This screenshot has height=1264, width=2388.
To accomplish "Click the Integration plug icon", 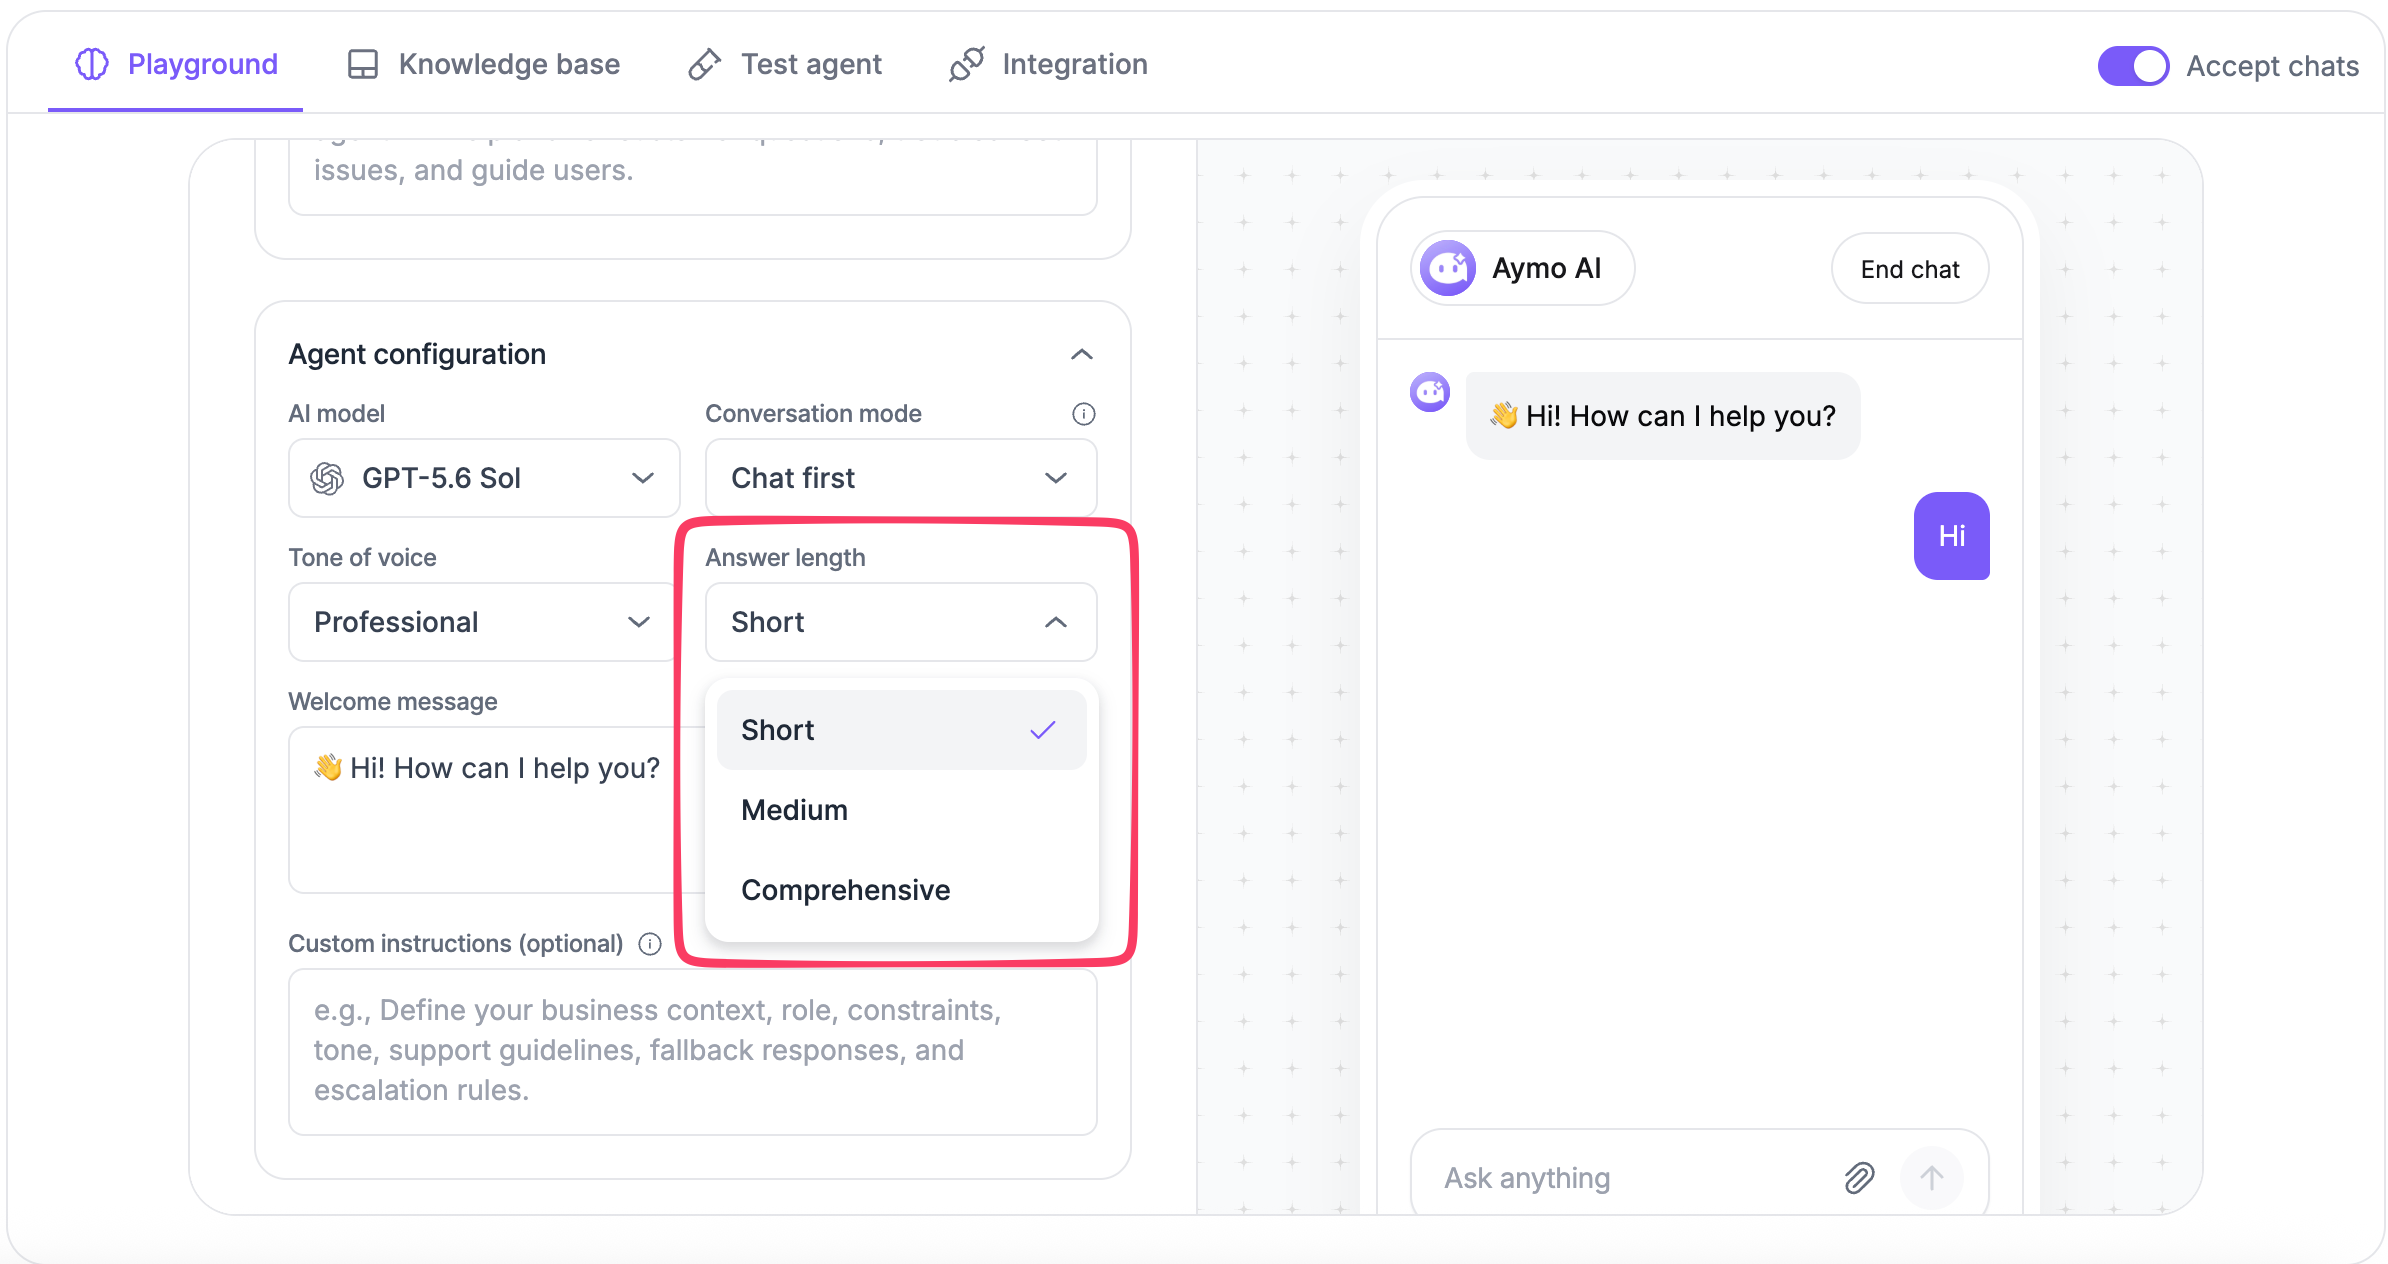I will (967, 64).
